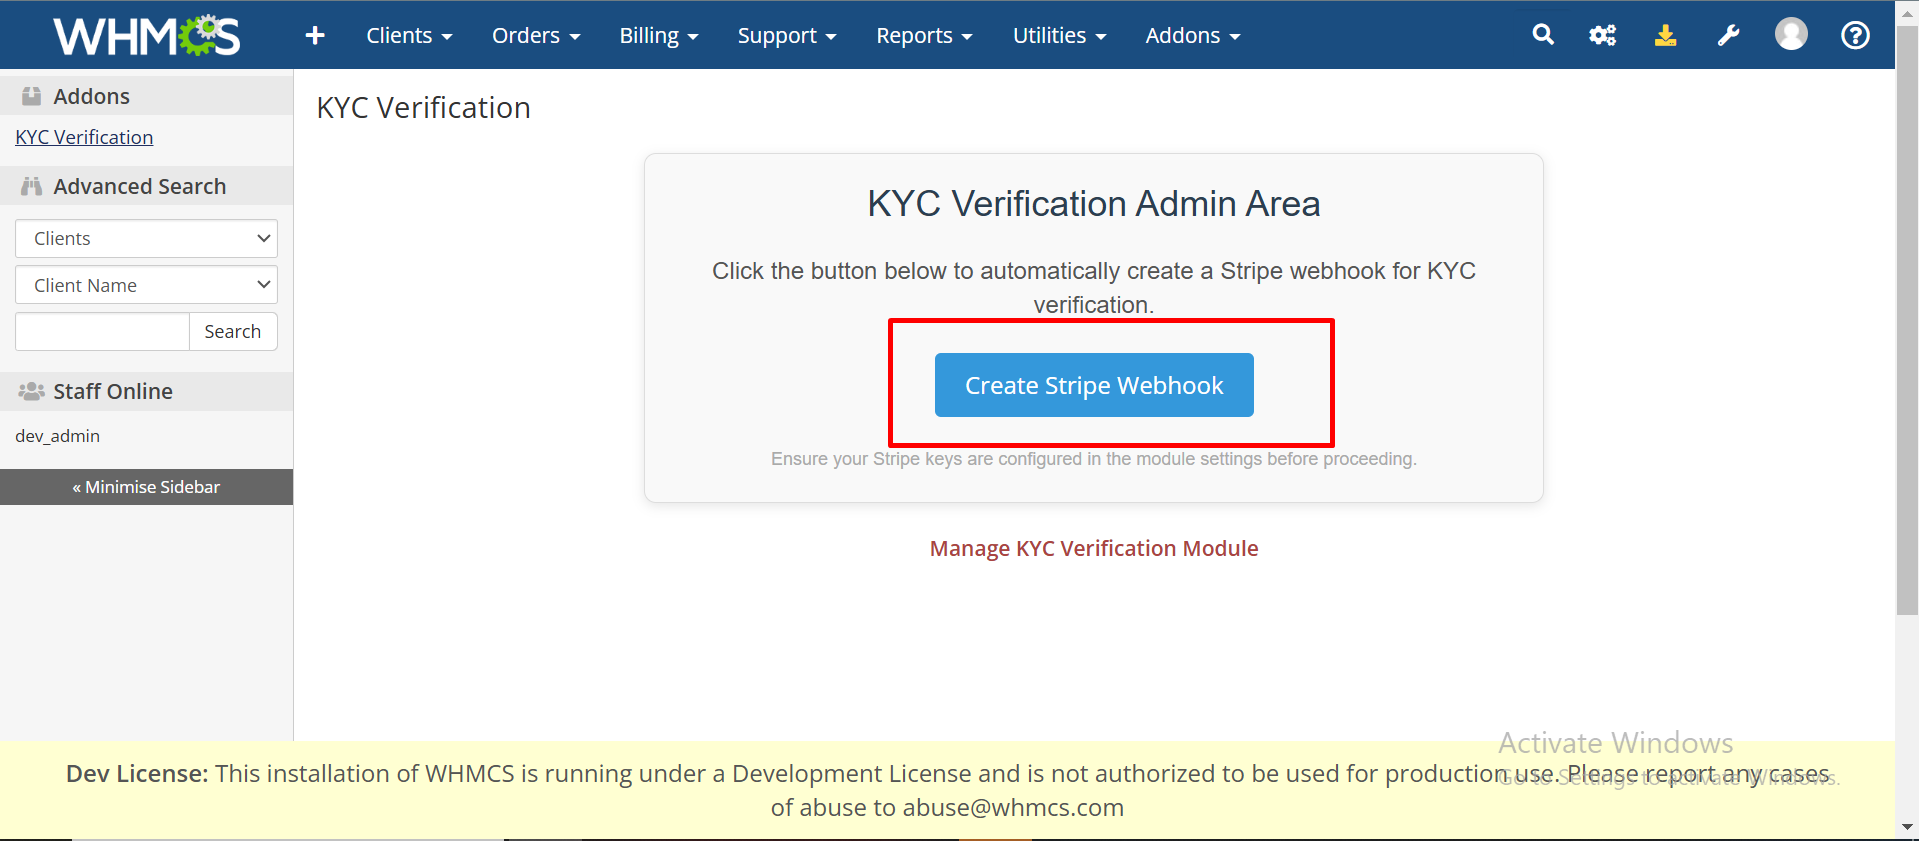Image resolution: width=1919 pixels, height=841 pixels.
Task: Click the Addons sidebar box icon
Action: (32, 96)
